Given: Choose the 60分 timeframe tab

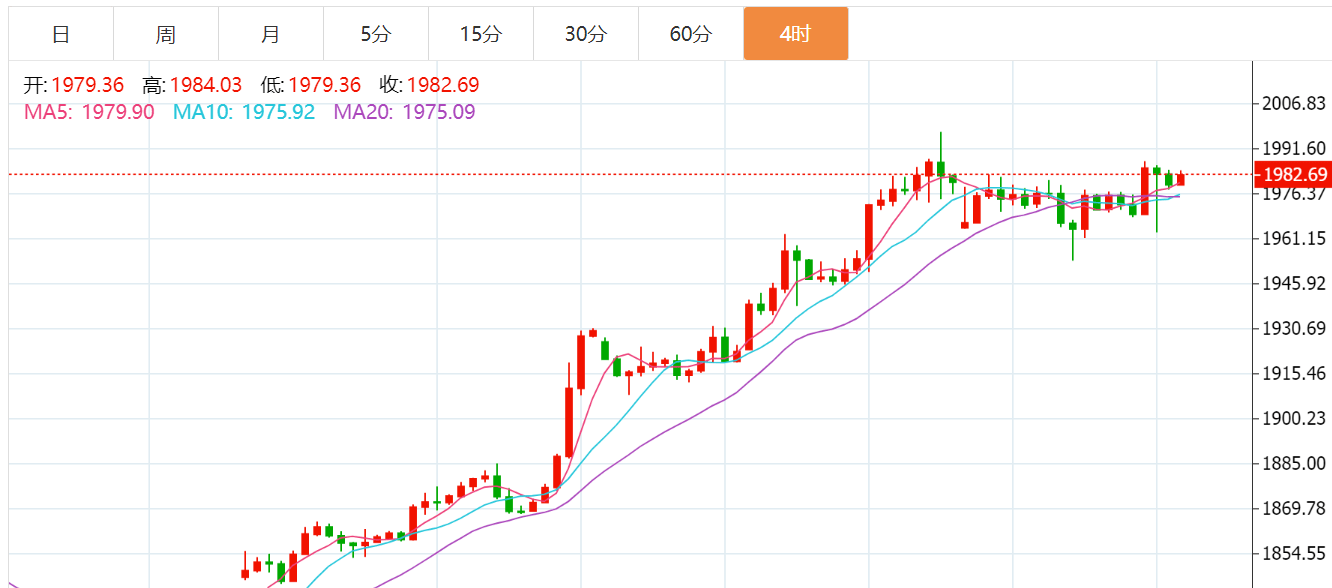Looking at the screenshot, I should (690, 34).
